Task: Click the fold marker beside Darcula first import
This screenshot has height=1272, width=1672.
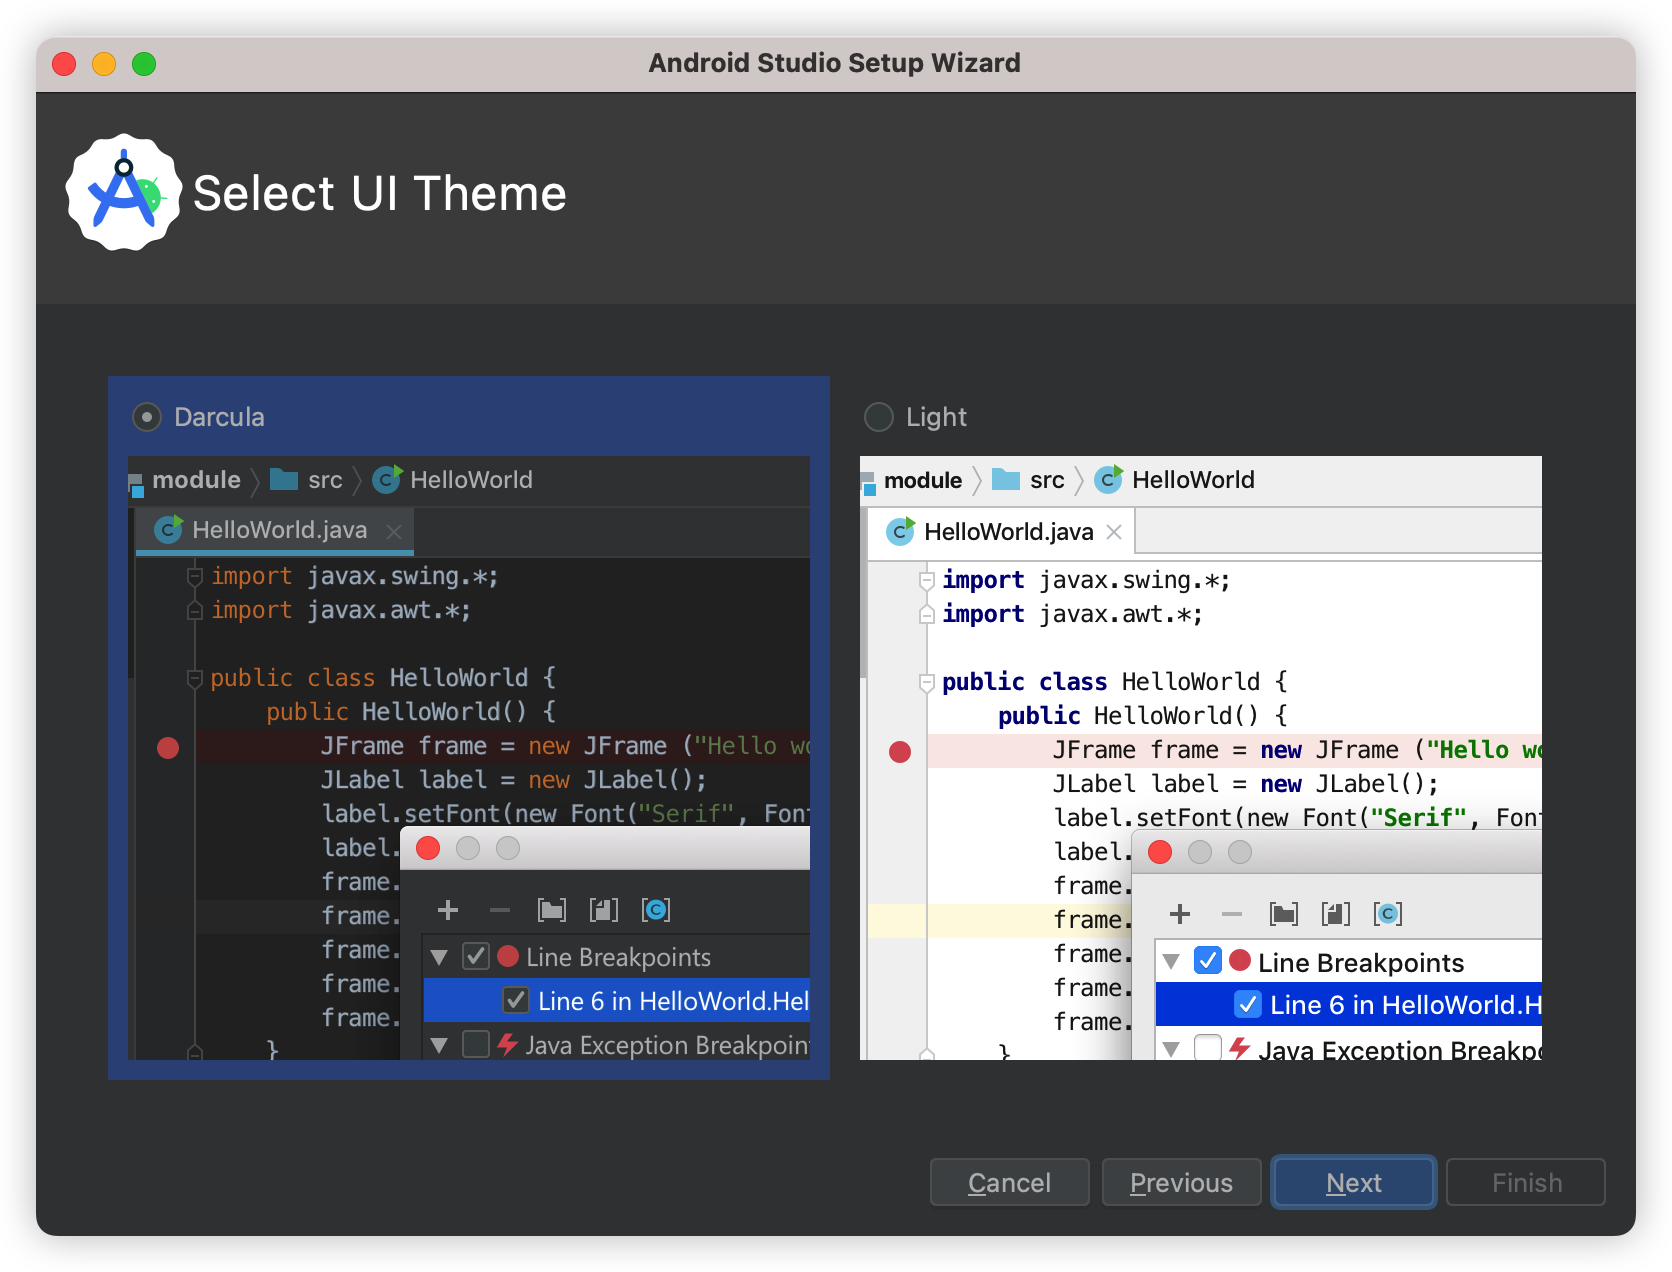Action: (x=195, y=576)
